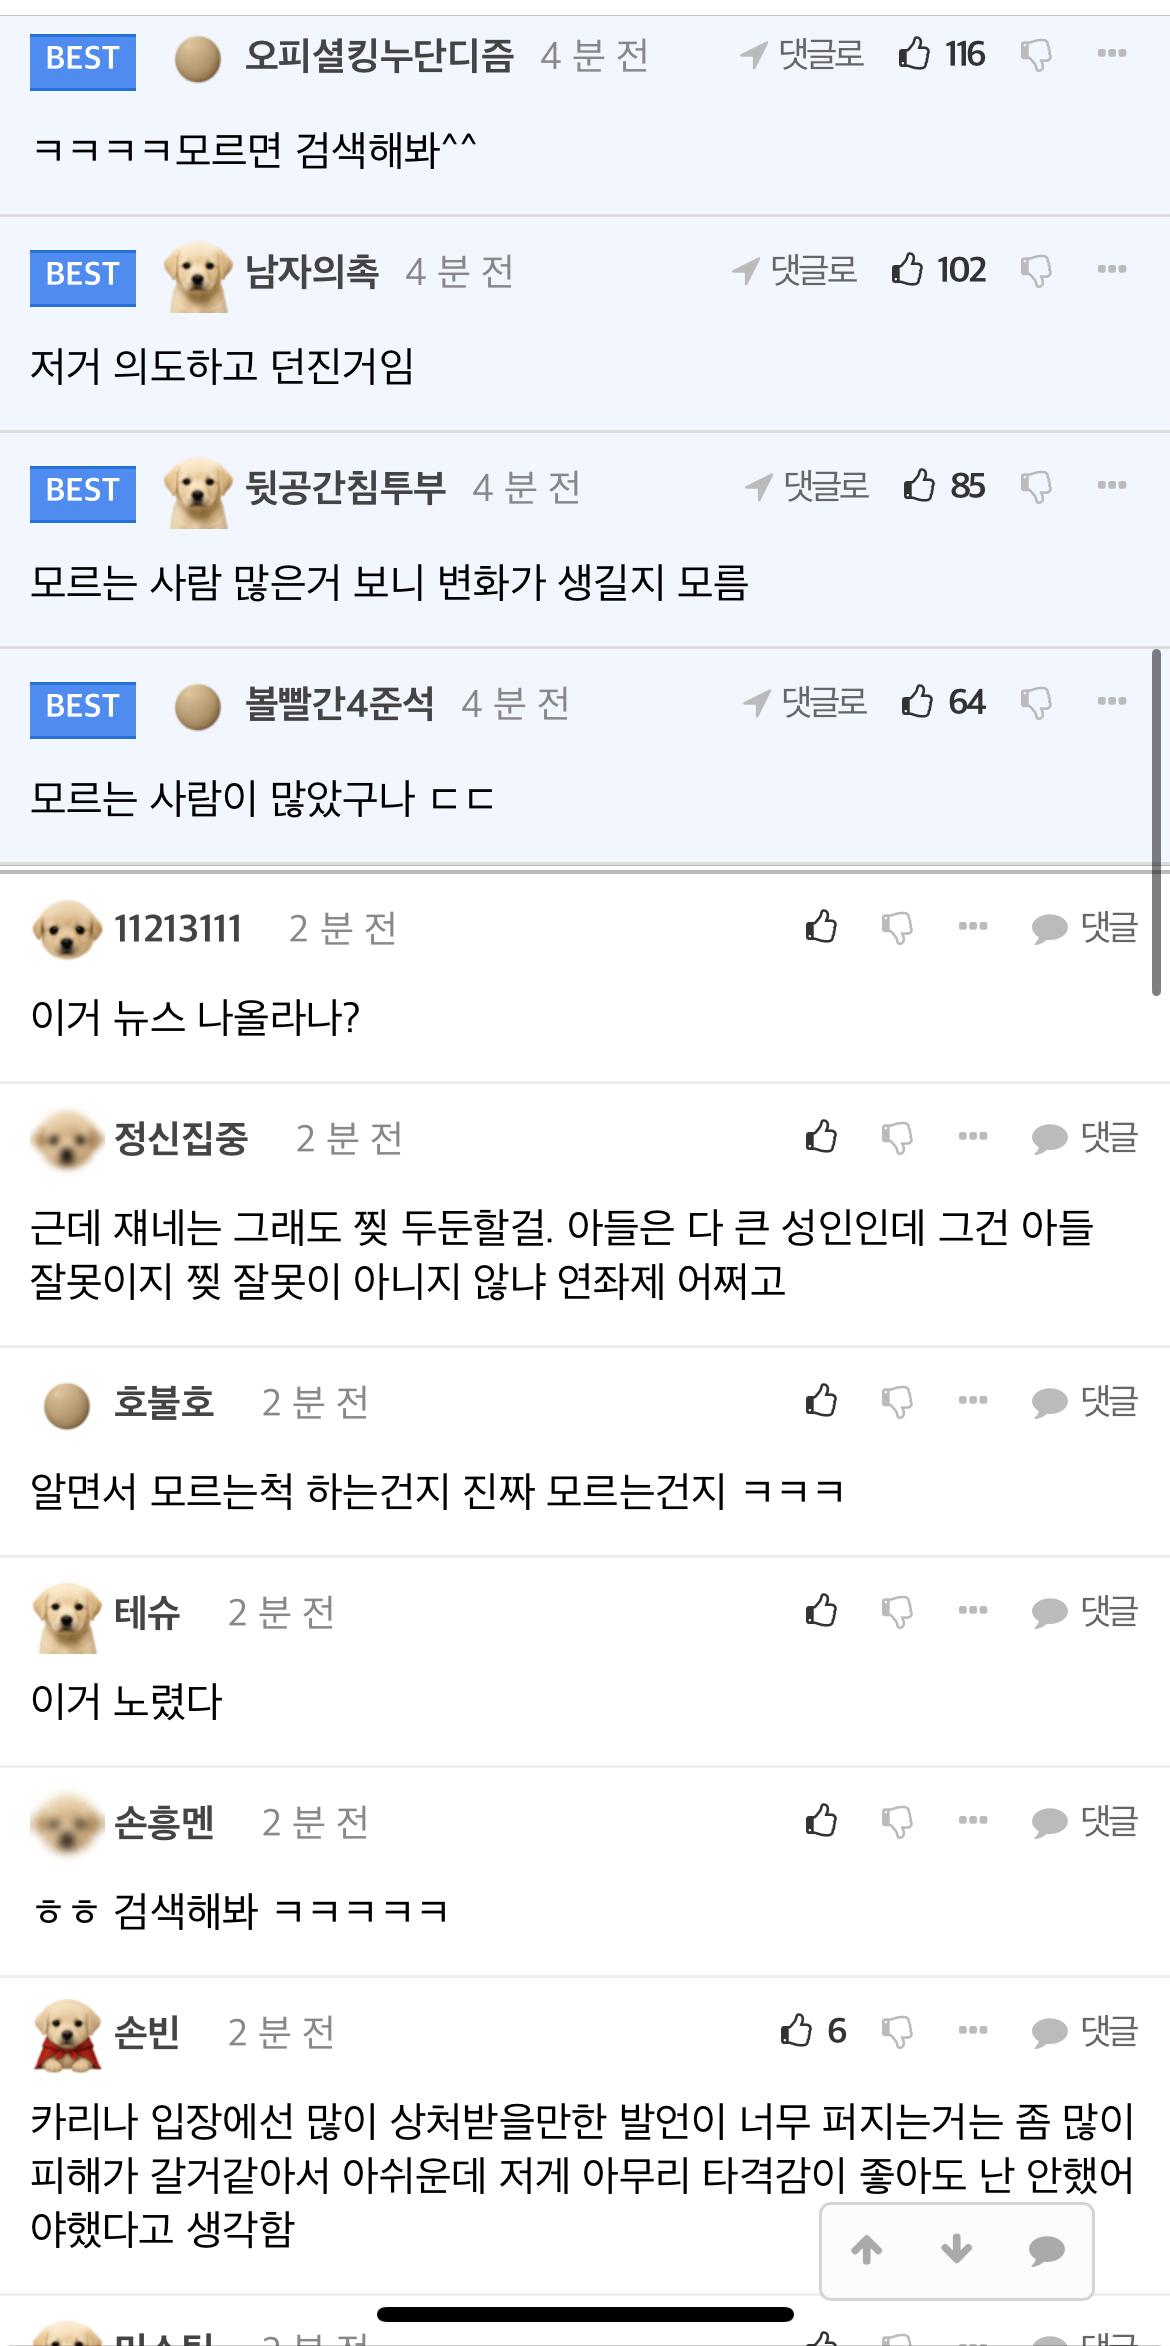Expand options menu for 호불호 comment
This screenshot has height=2346, width=1170.
pos(973,1400)
